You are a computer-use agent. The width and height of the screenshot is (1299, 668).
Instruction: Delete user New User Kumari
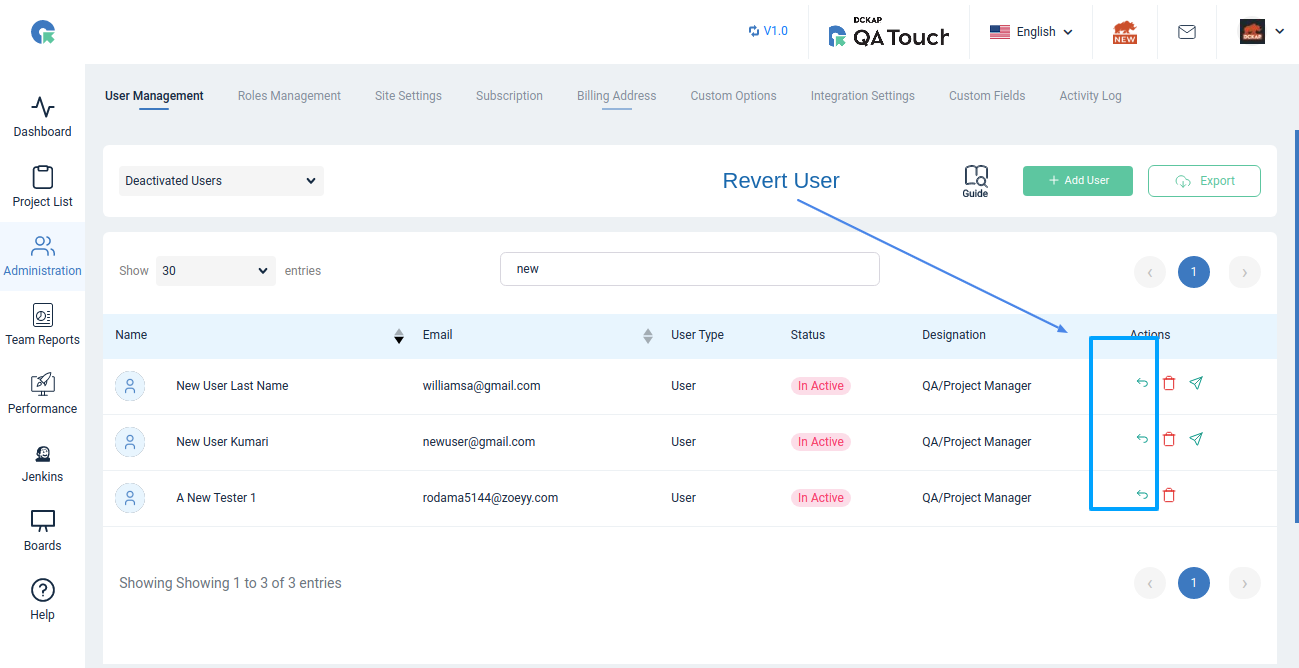click(1169, 439)
